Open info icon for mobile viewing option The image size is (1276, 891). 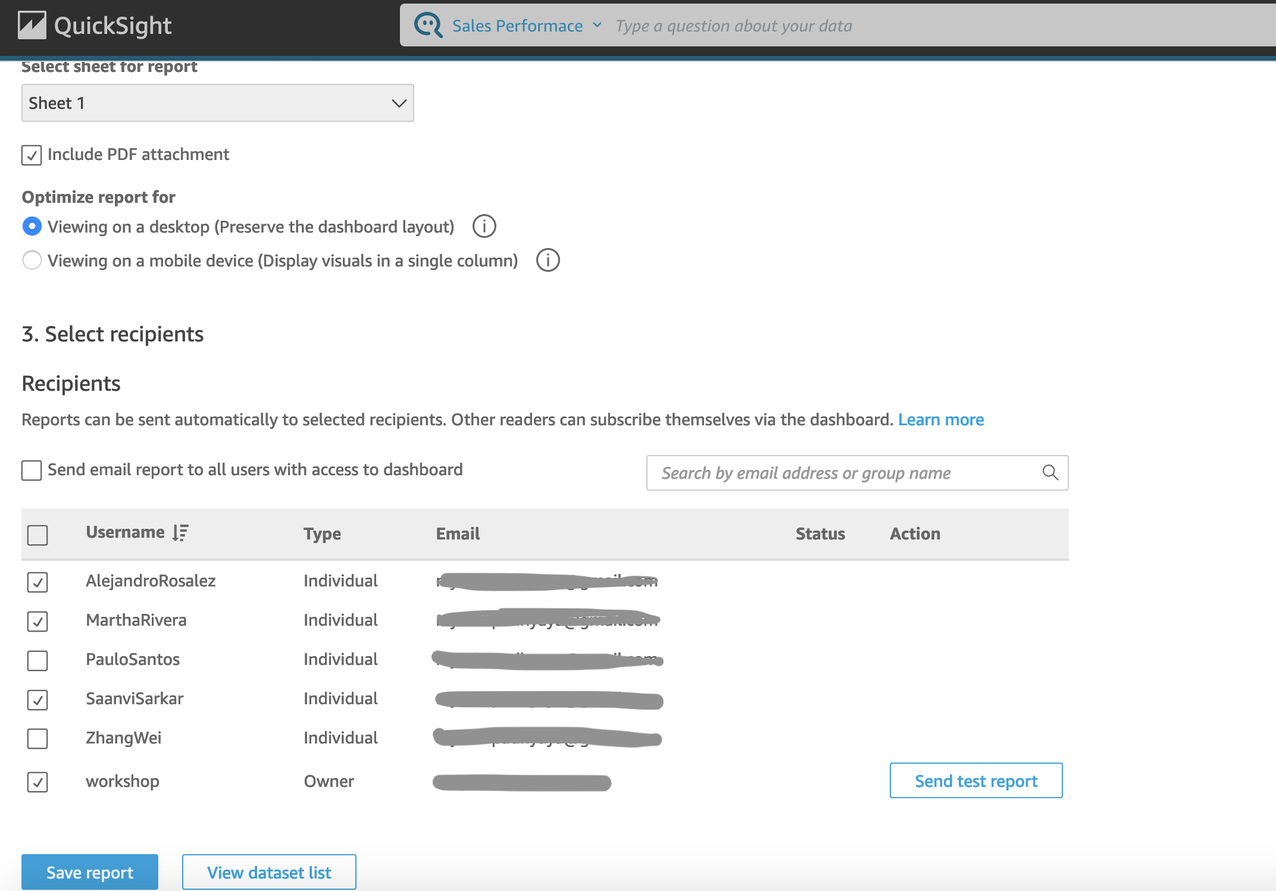[548, 260]
